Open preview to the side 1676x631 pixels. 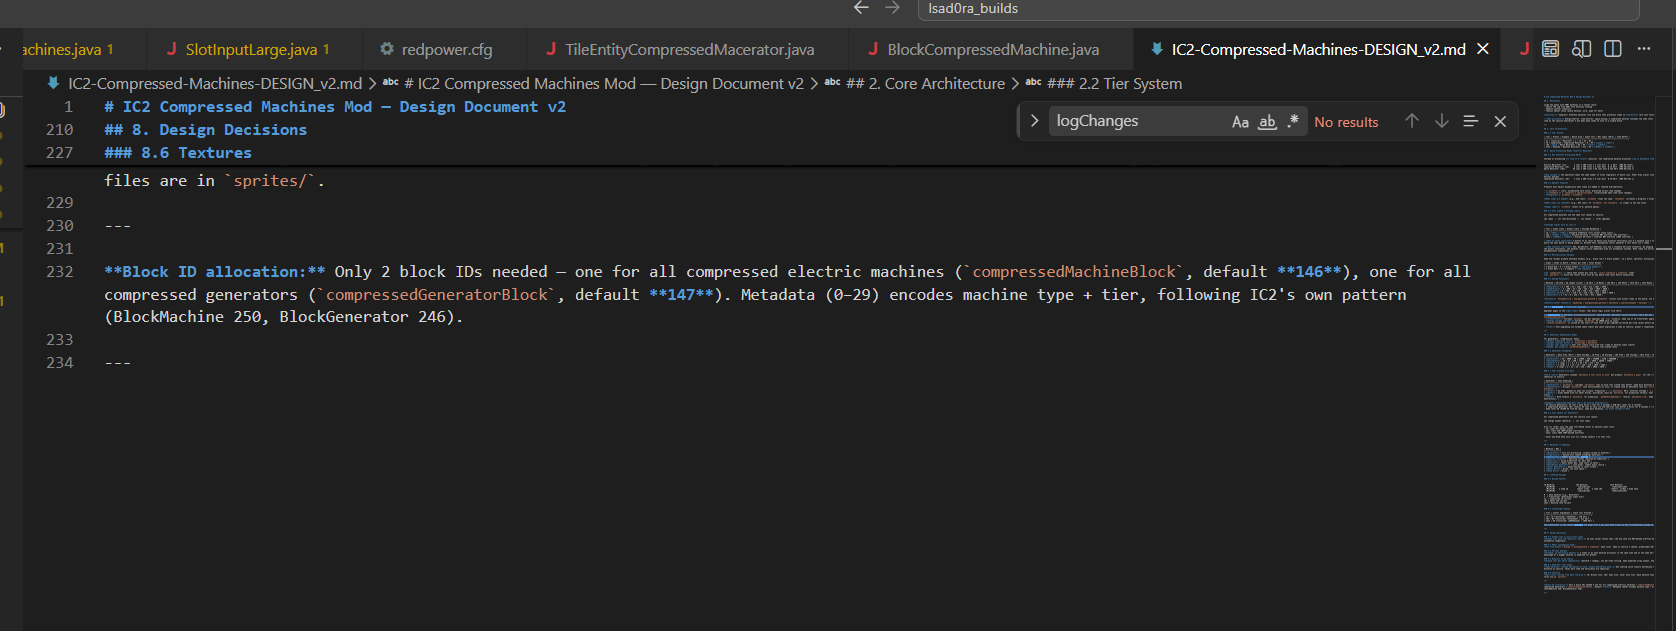(x=1581, y=49)
